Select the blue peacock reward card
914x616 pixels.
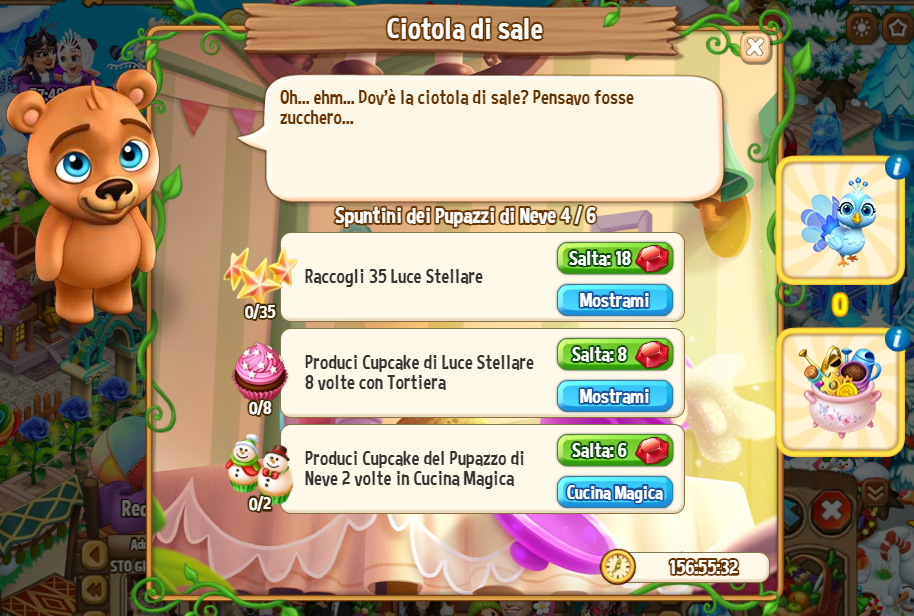click(x=839, y=221)
